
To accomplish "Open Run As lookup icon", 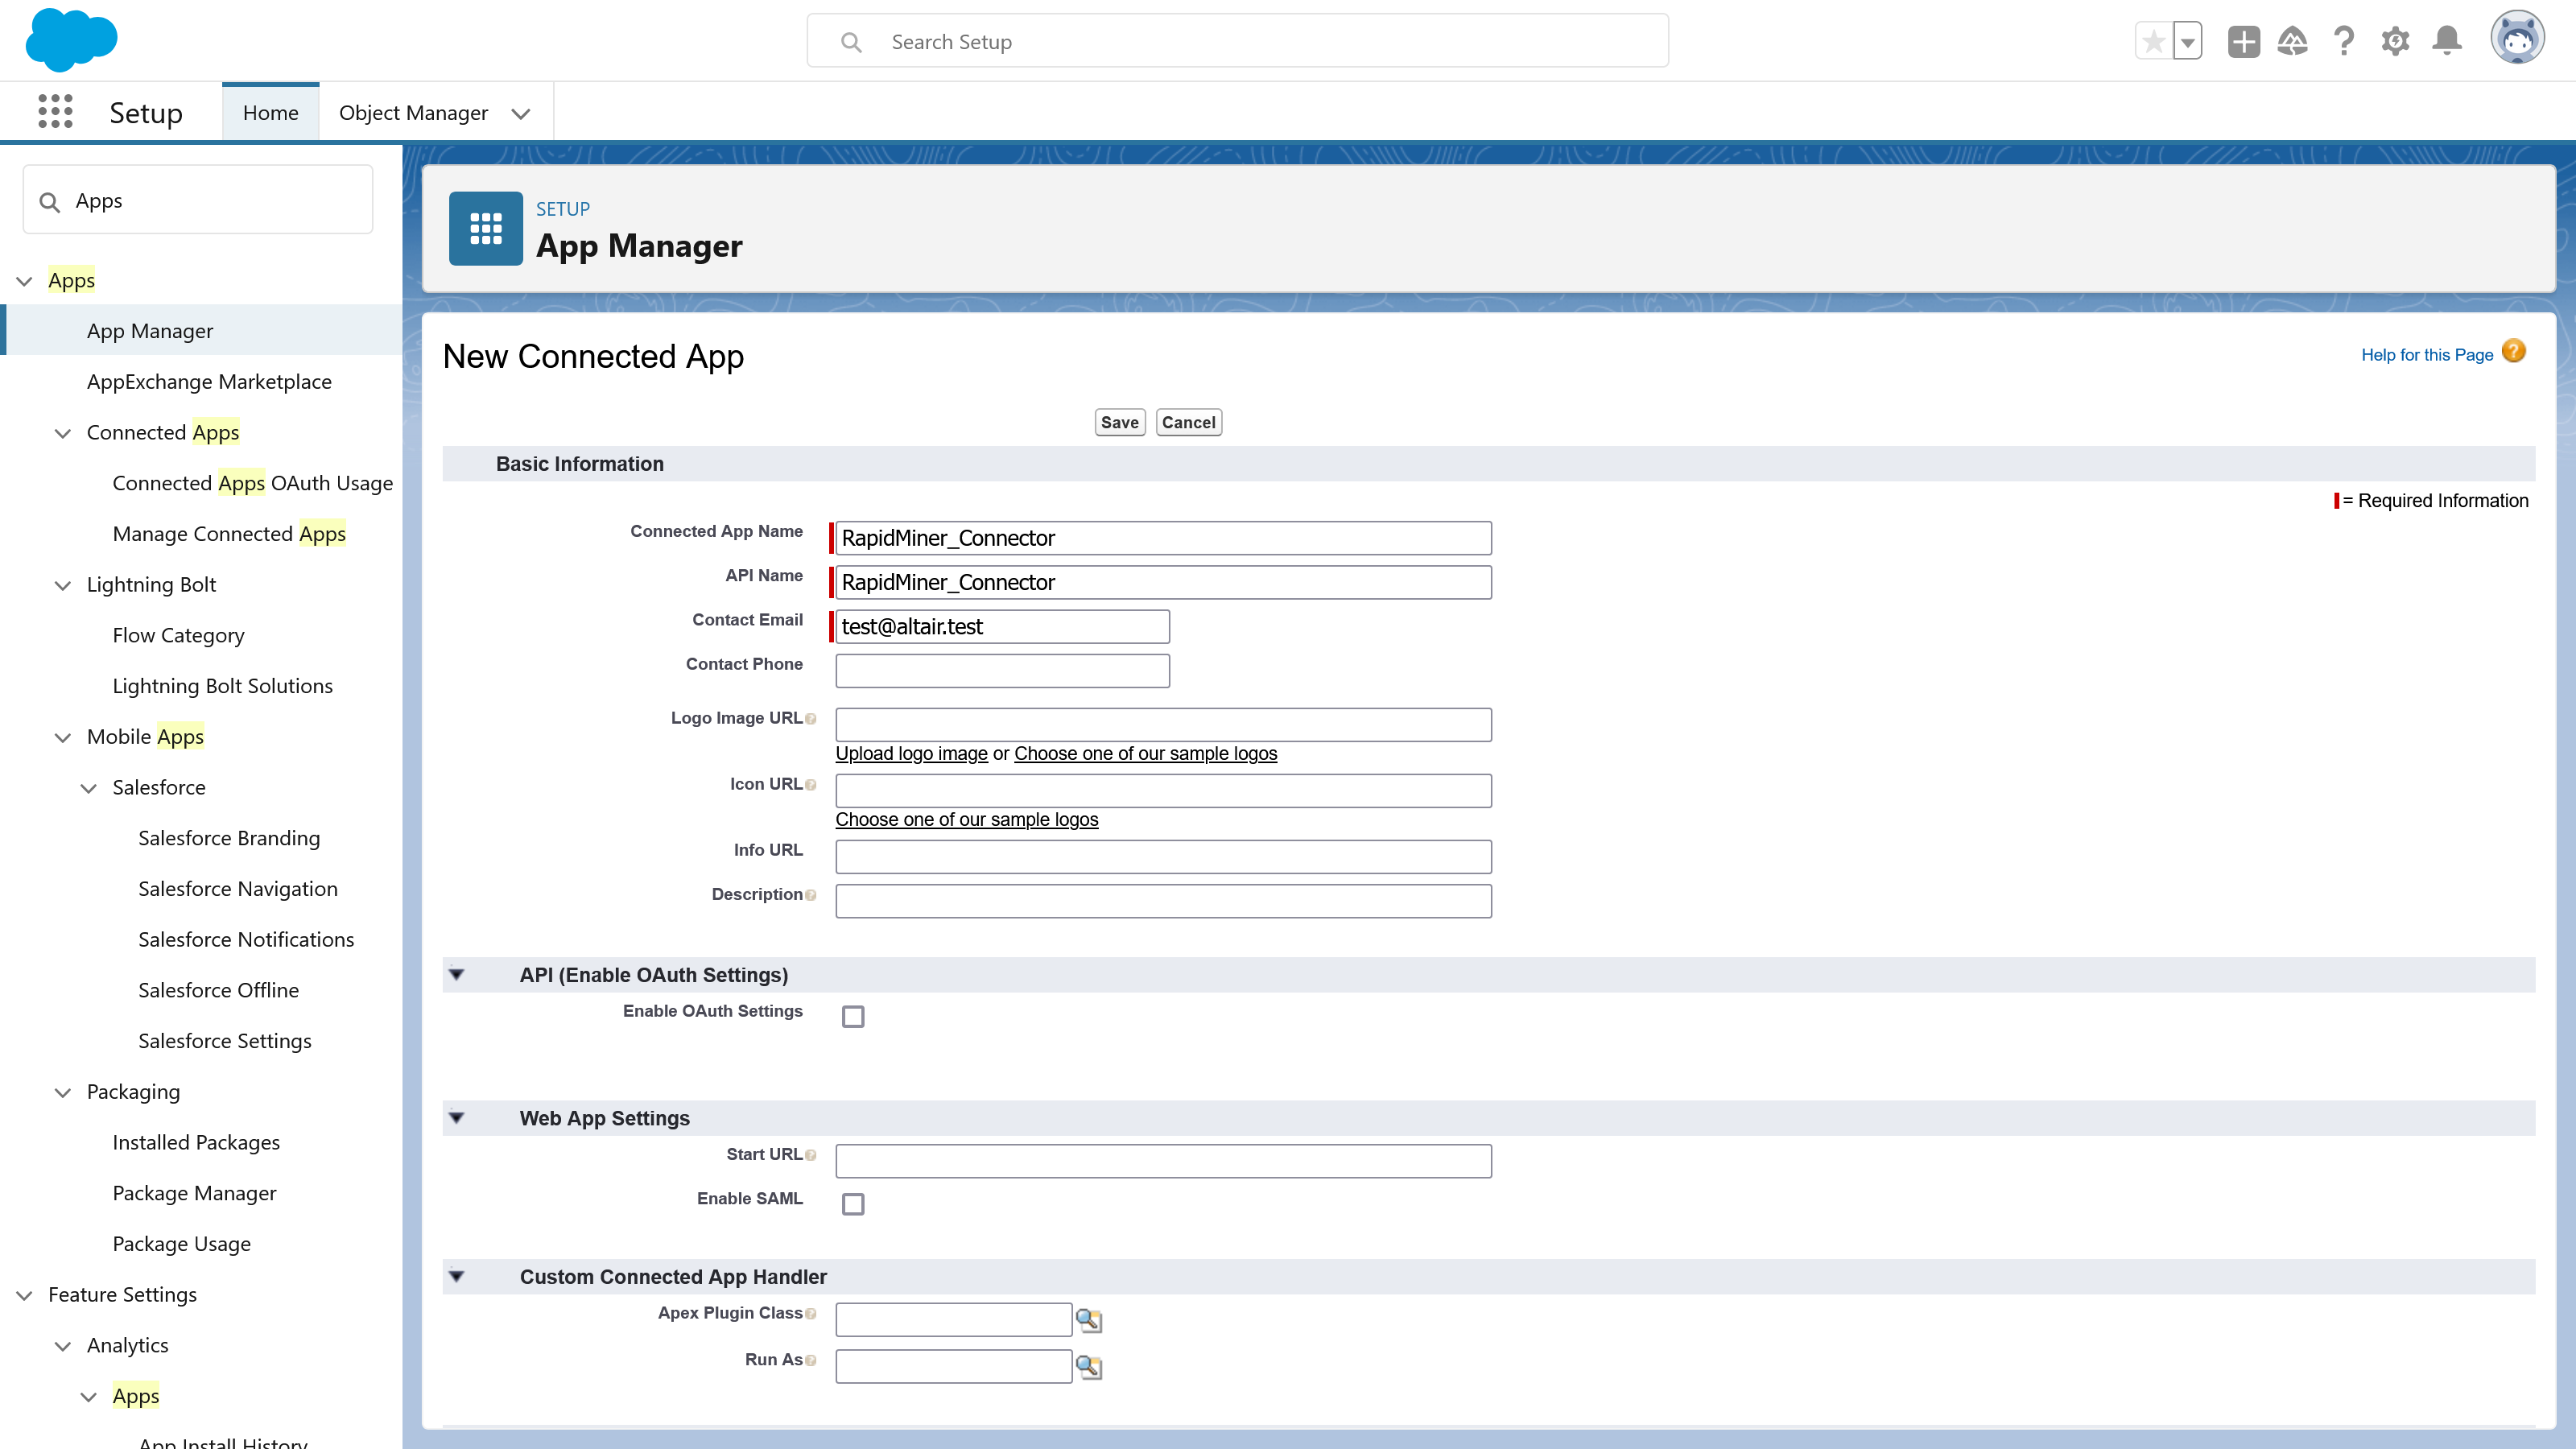I will pos(1088,1366).
